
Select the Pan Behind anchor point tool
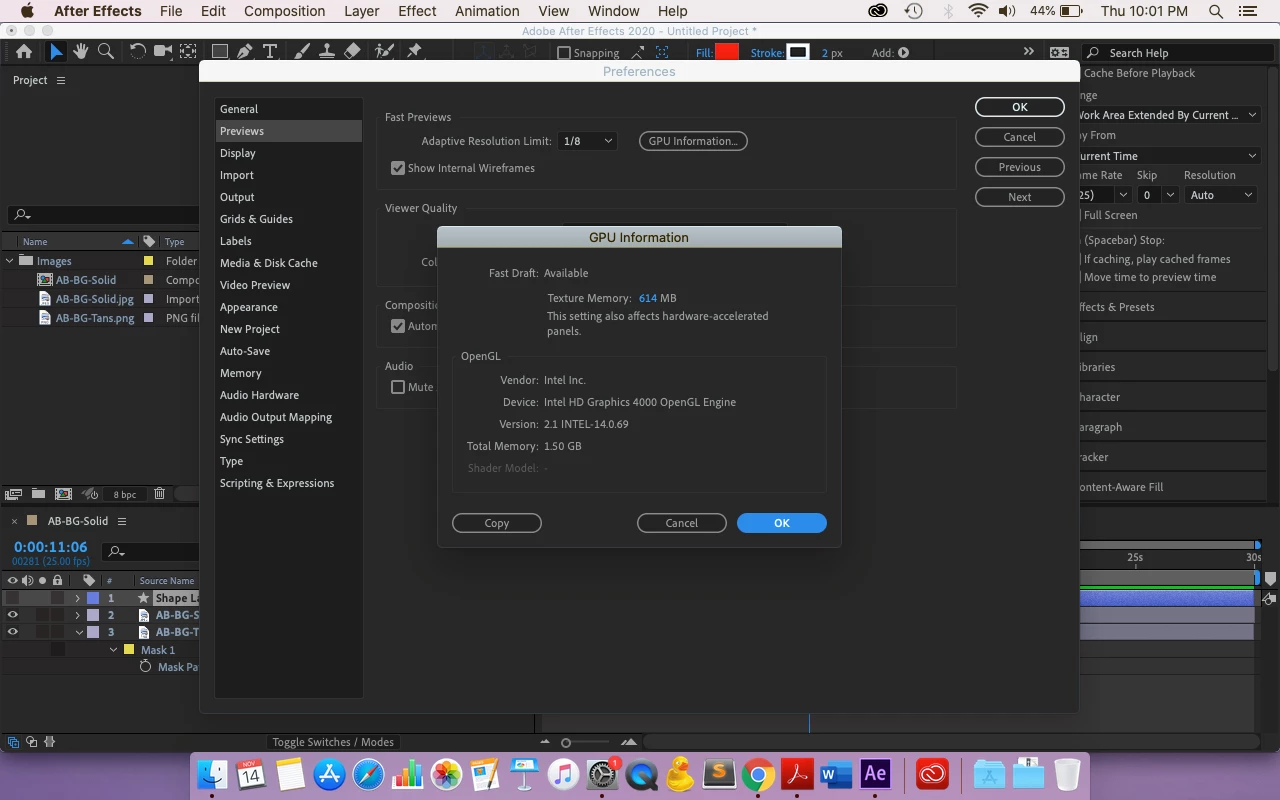(186, 52)
